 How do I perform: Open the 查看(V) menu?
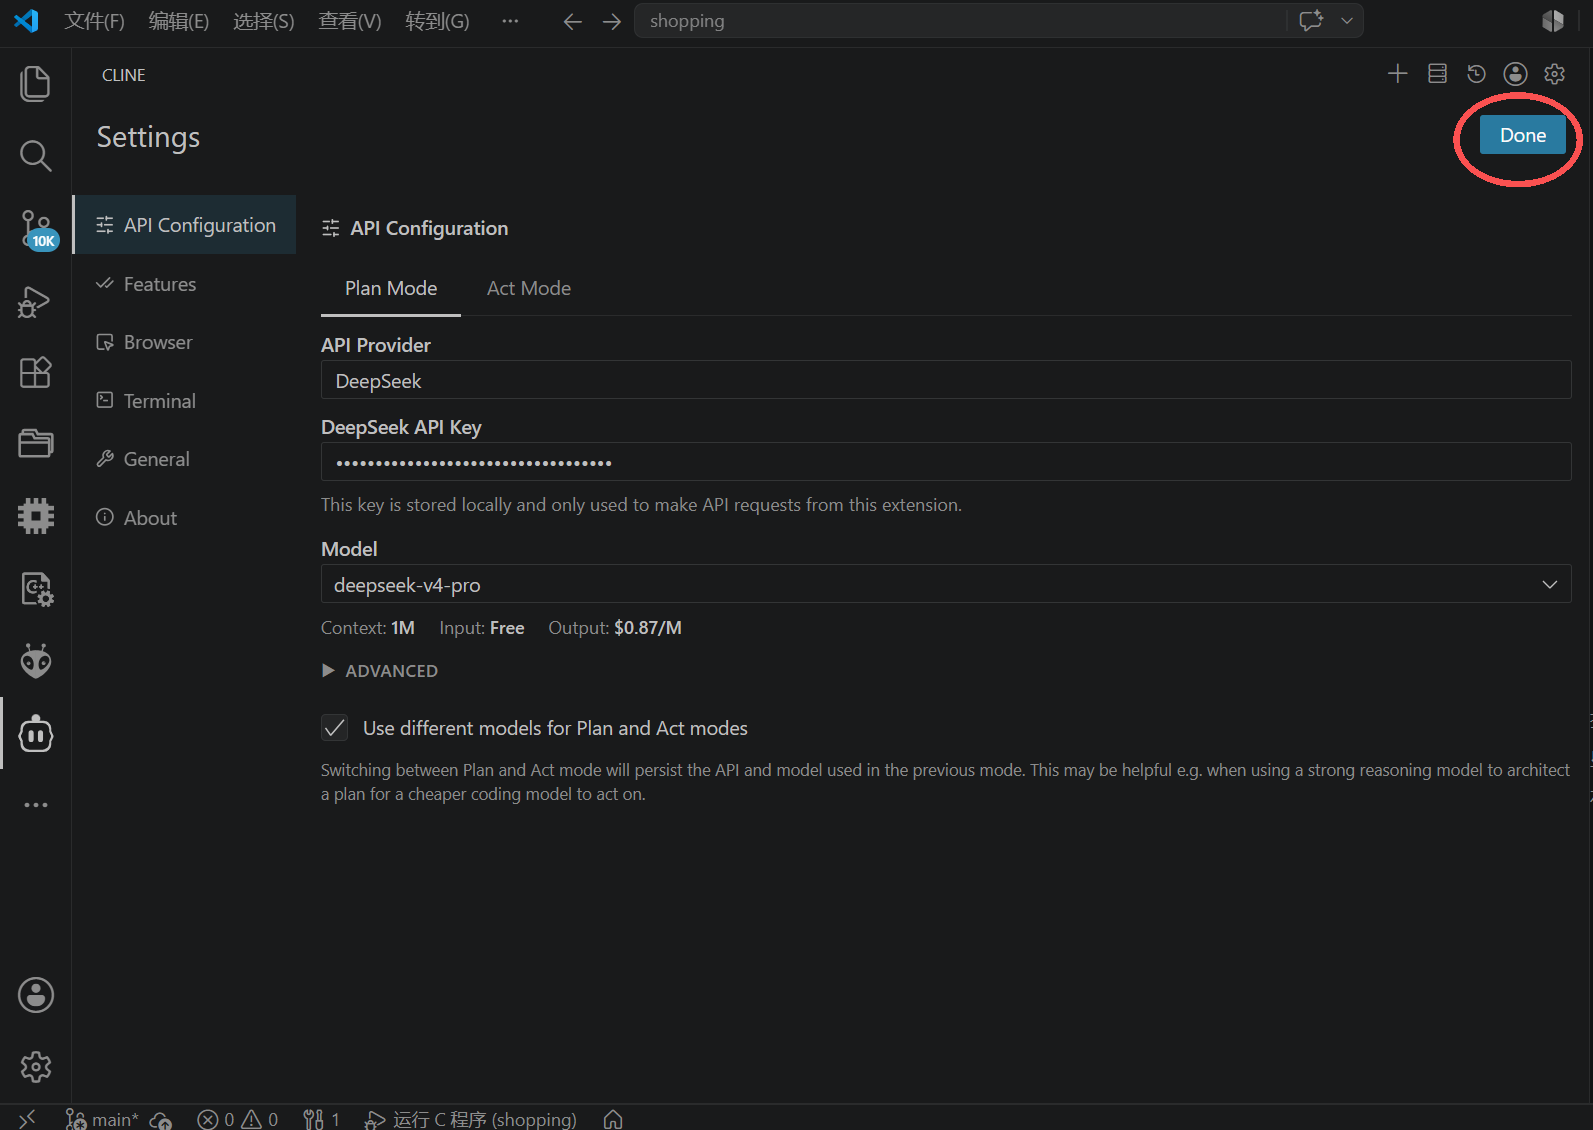pyautogui.click(x=349, y=21)
